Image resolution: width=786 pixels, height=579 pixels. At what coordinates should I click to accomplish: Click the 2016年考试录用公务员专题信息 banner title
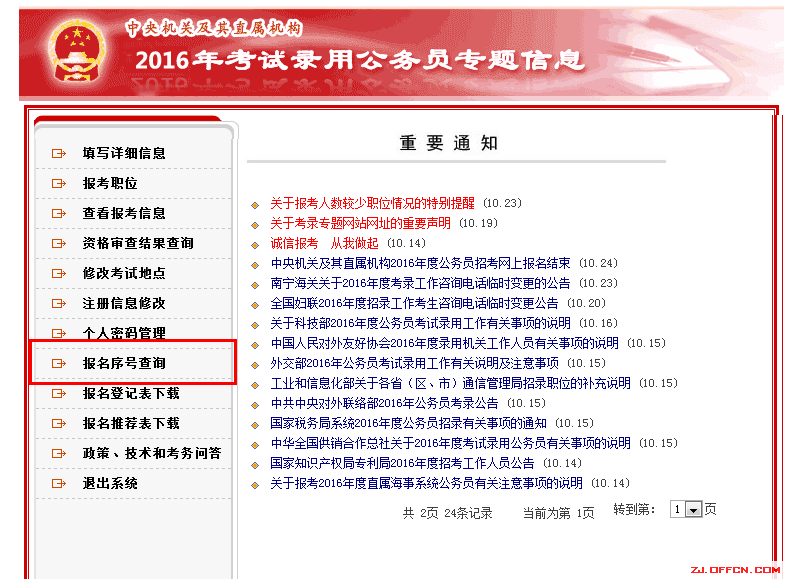click(358, 60)
